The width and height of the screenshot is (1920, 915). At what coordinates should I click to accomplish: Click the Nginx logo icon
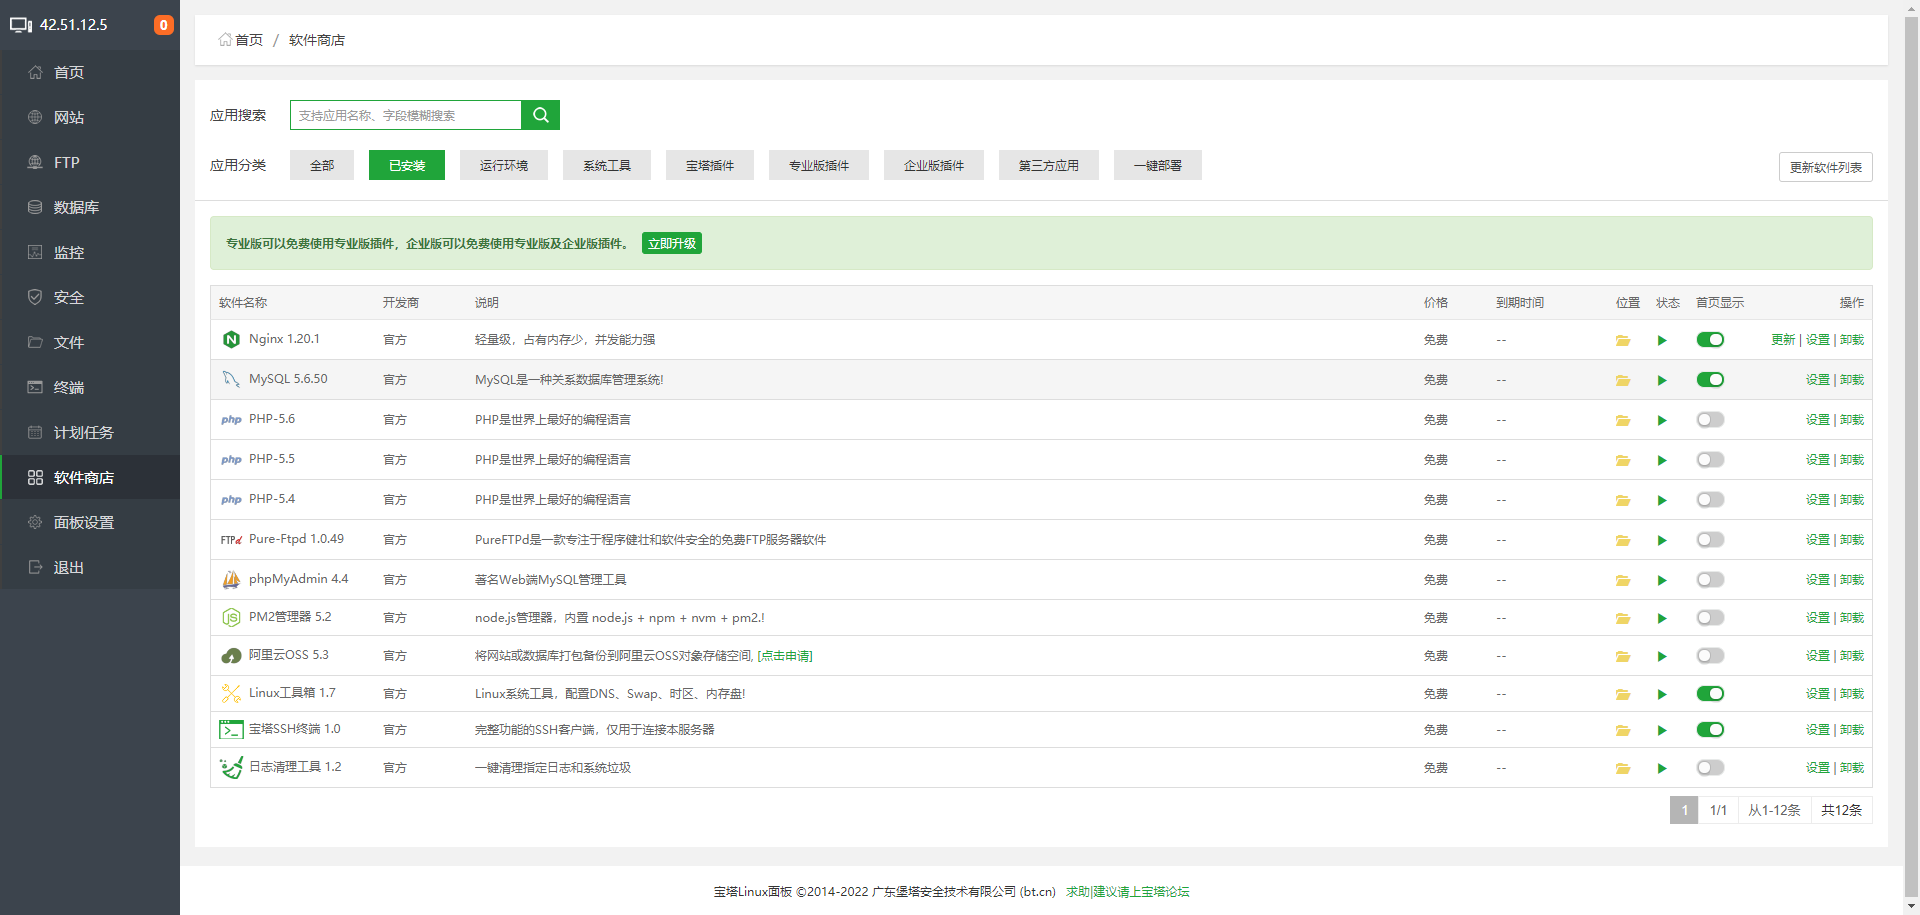231,340
